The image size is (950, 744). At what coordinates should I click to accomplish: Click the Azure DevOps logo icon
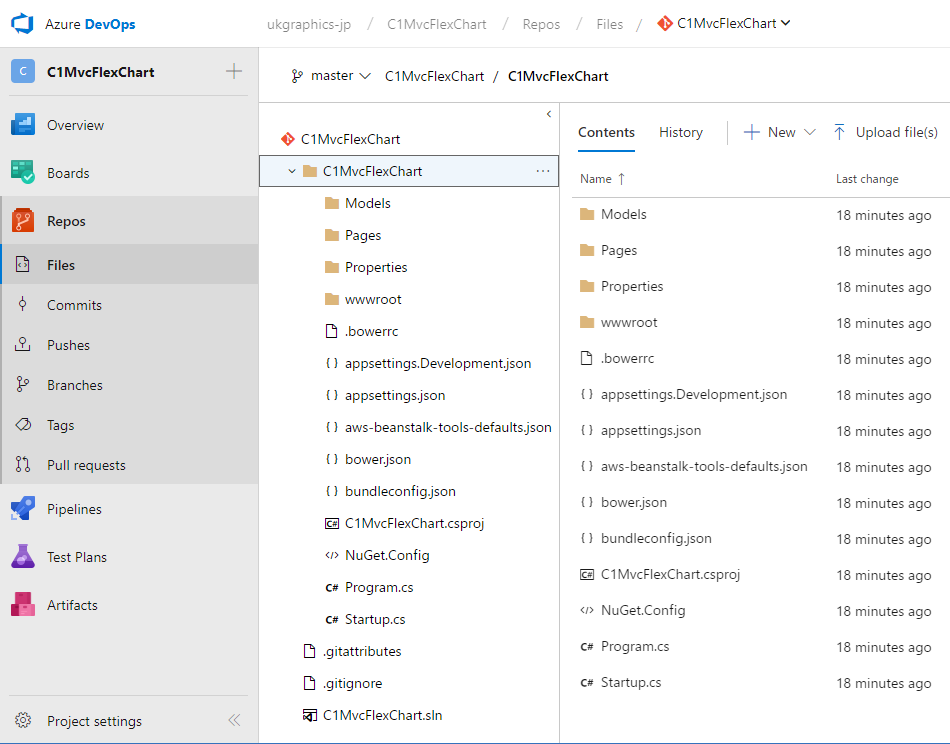pos(22,24)
